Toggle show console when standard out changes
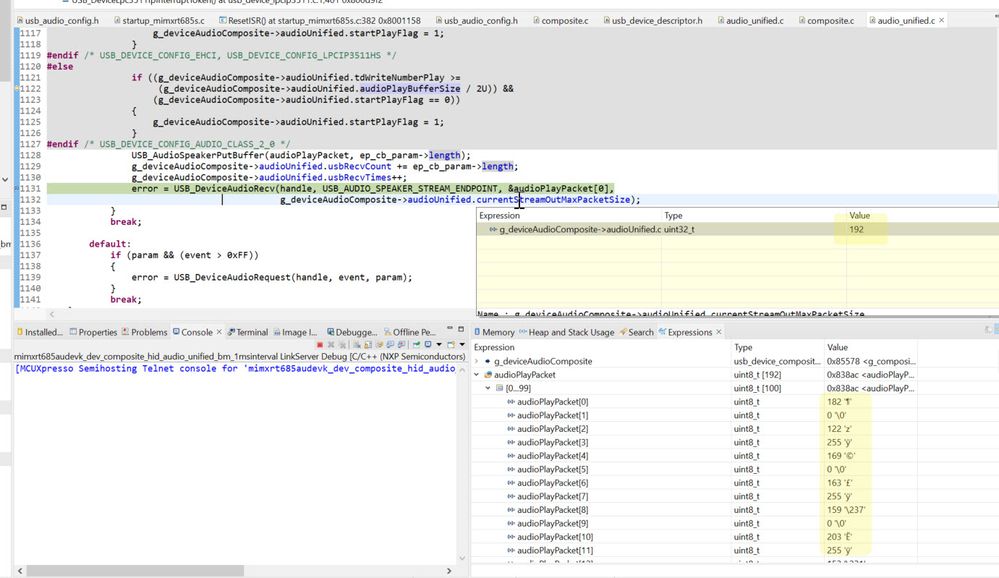Viewport: 999px width, 578px height. pos(390,345)
